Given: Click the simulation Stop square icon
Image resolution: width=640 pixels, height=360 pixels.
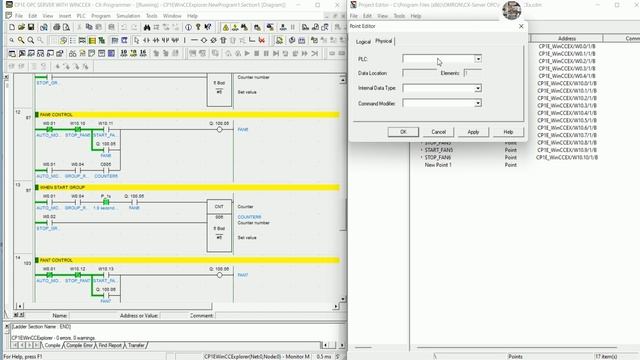Looking at the screenshot, I should pyautogui.click(x=257, y=53).
